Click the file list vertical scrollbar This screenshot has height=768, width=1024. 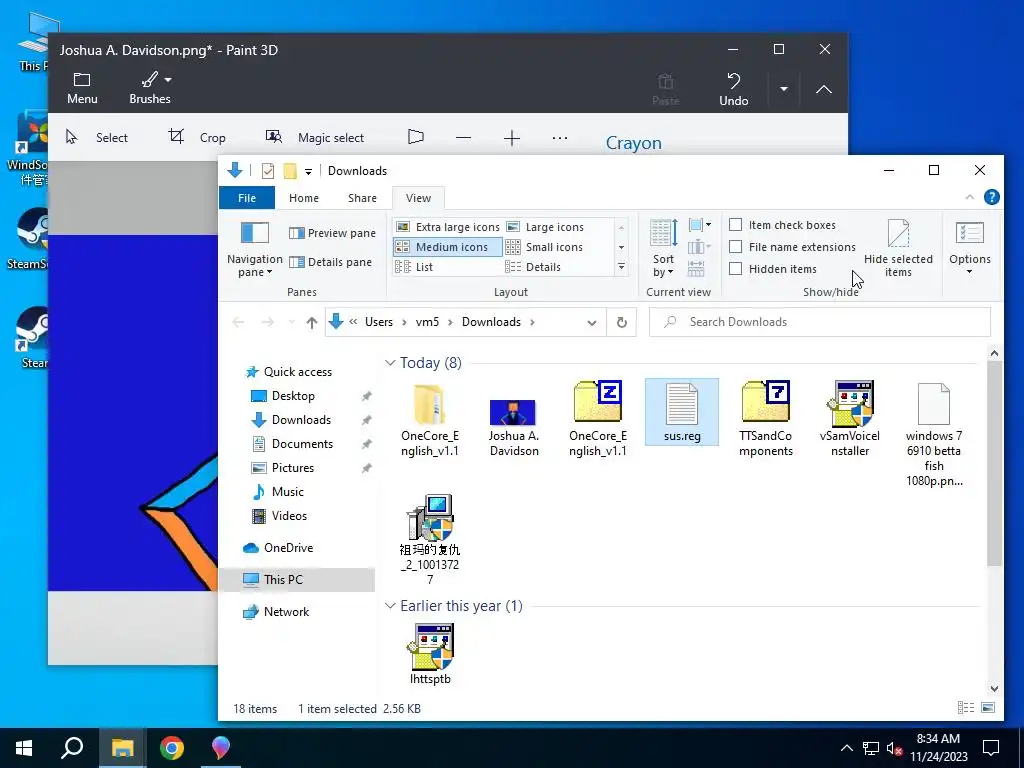pos(993,463)
